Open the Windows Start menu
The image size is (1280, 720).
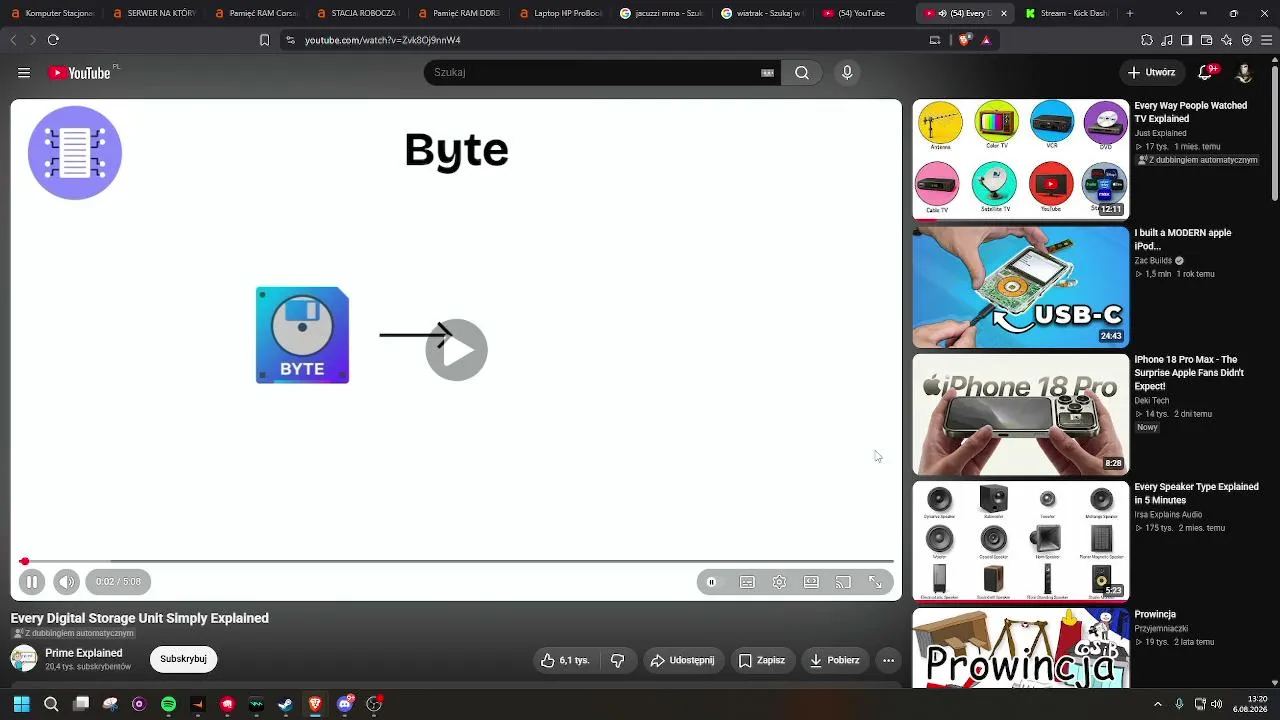click(21, 704)
